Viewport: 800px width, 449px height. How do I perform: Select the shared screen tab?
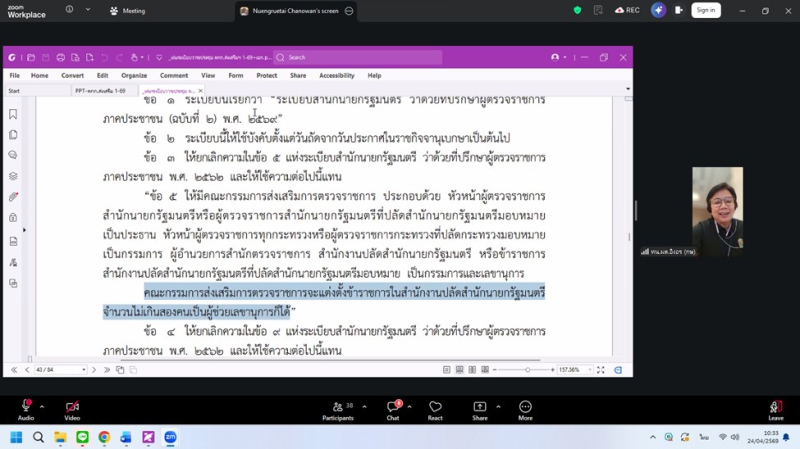[x=295, y=11]
